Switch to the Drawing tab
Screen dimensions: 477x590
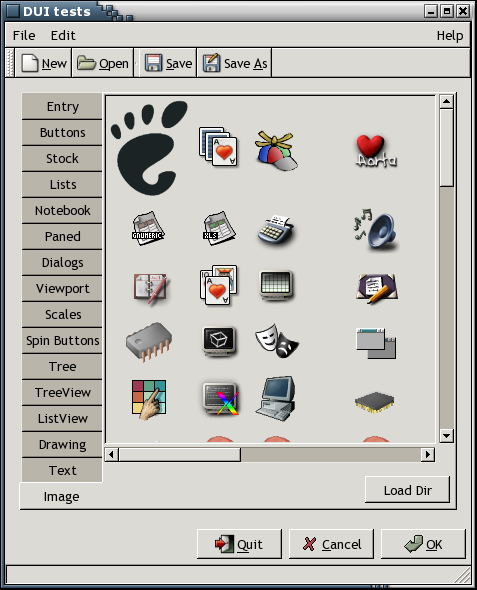62,444
